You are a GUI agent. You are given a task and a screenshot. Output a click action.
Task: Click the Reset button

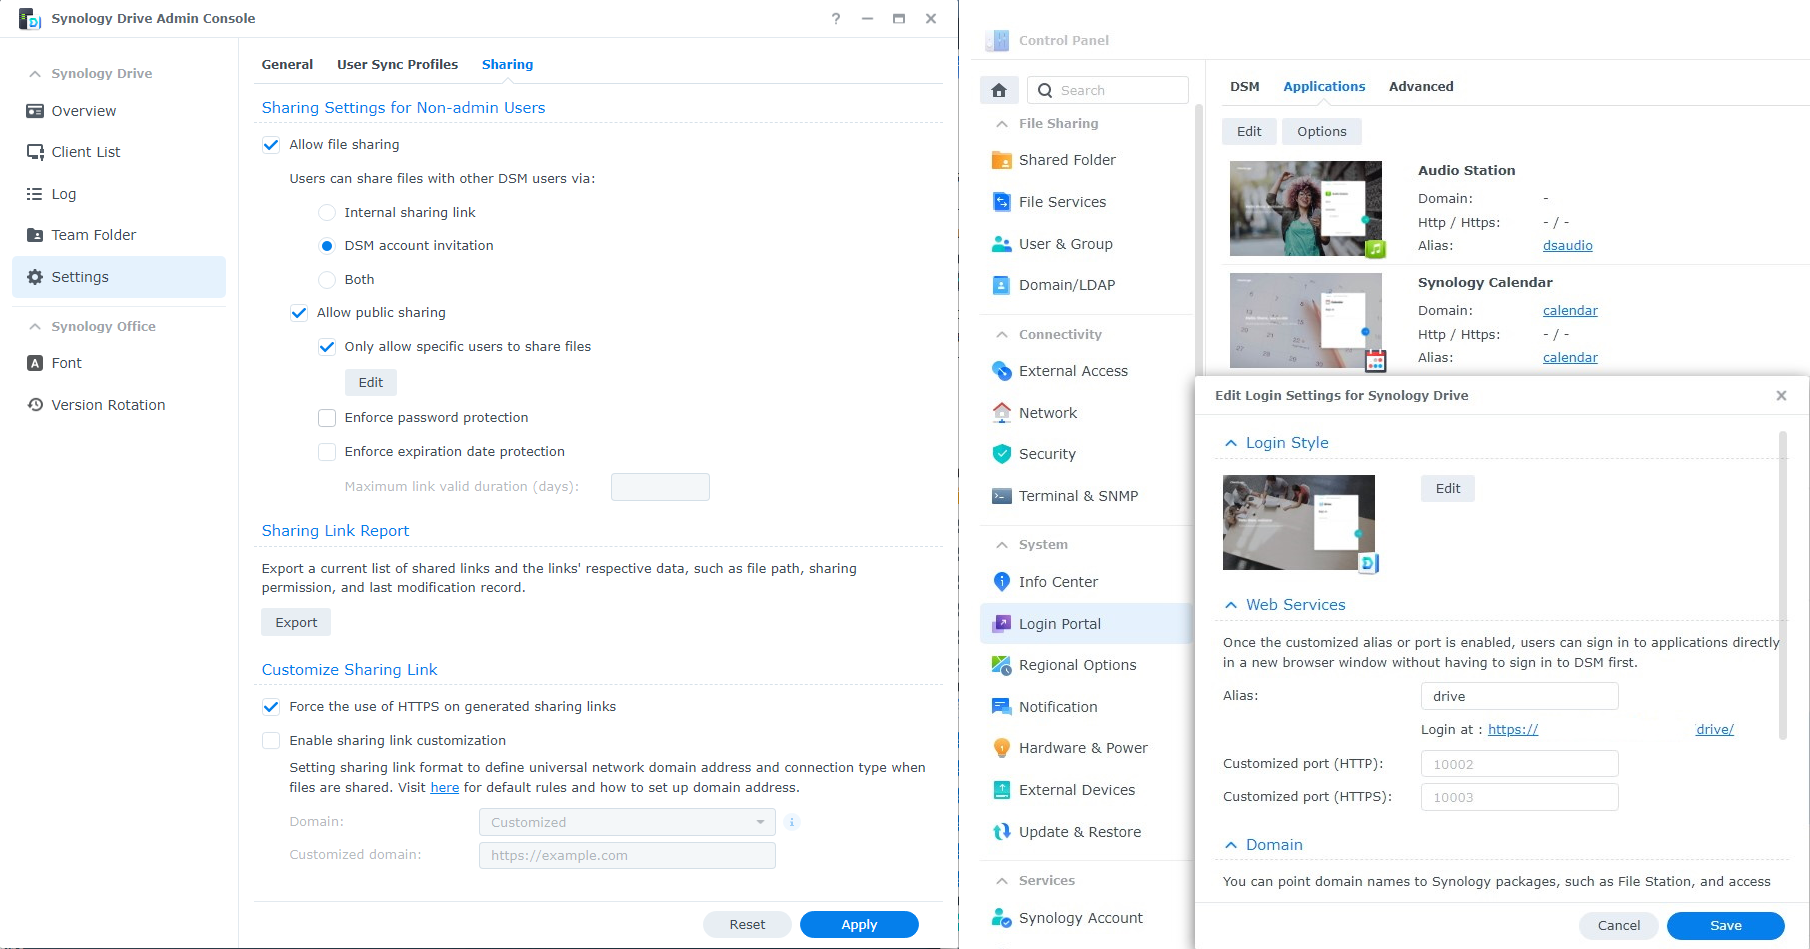(x=747, y=924)
